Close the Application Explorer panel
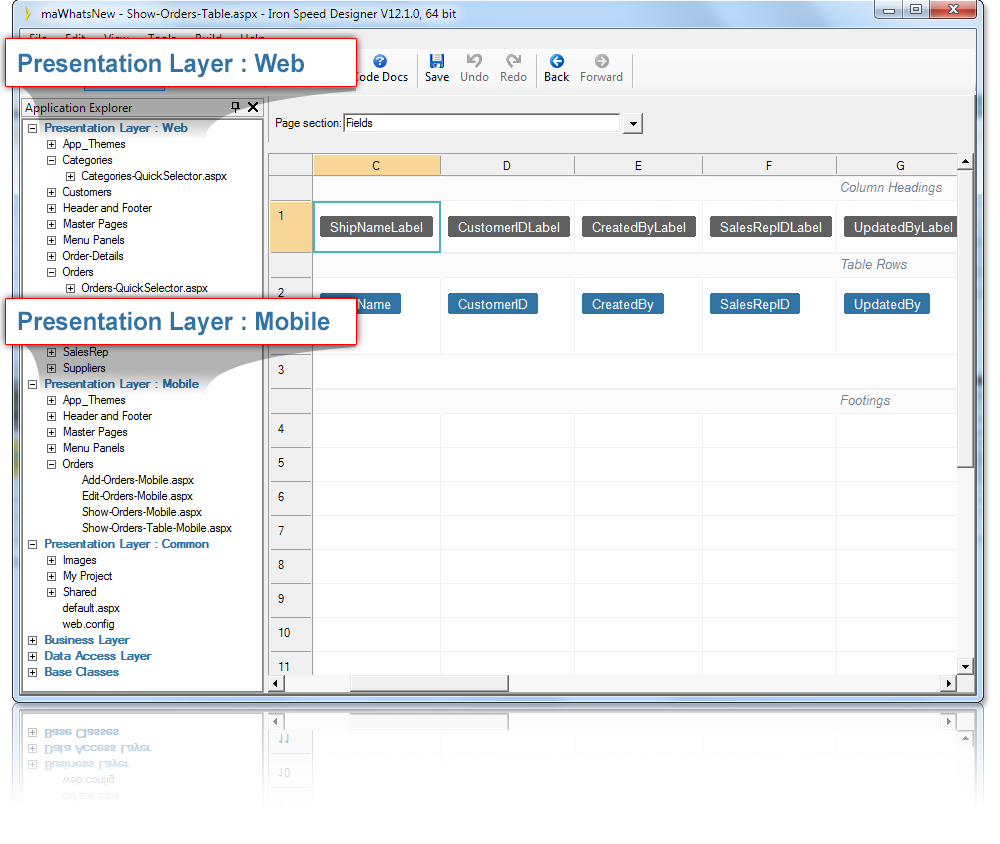Image resolution: width=1000 pixels, height=844 pixels. tap(253, 107)
